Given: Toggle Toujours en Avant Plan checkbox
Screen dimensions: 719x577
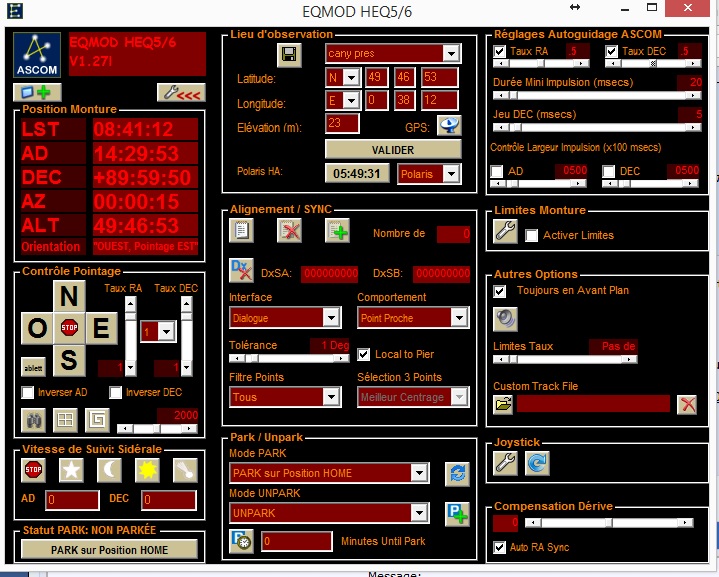Looking at the screenshot, I should pyautogui.click(x=500, y=291).
